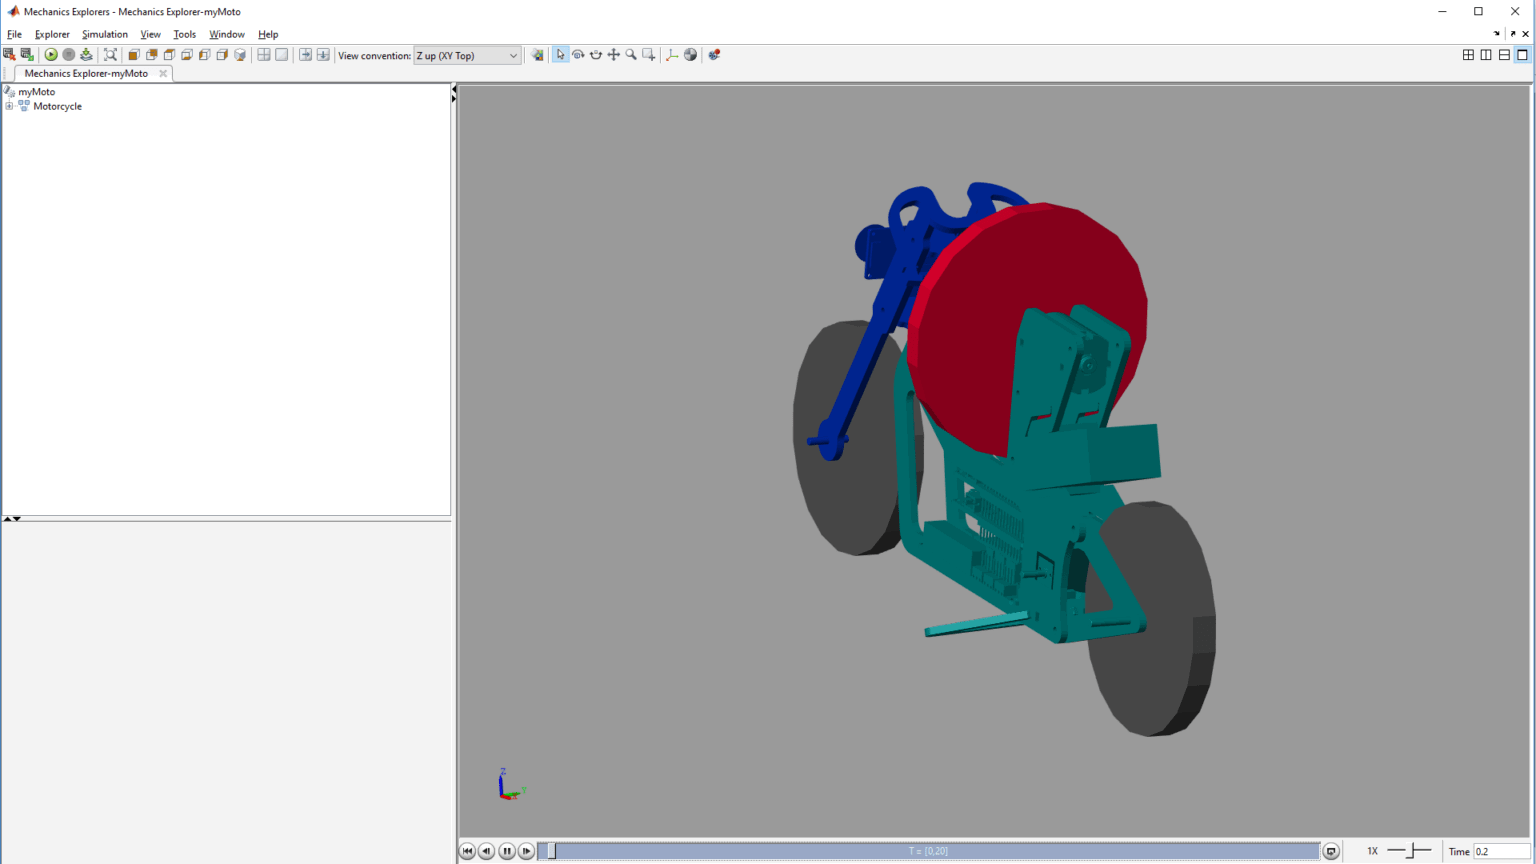
Task: Expand the Motorcycle tree node
Action: 10,106
